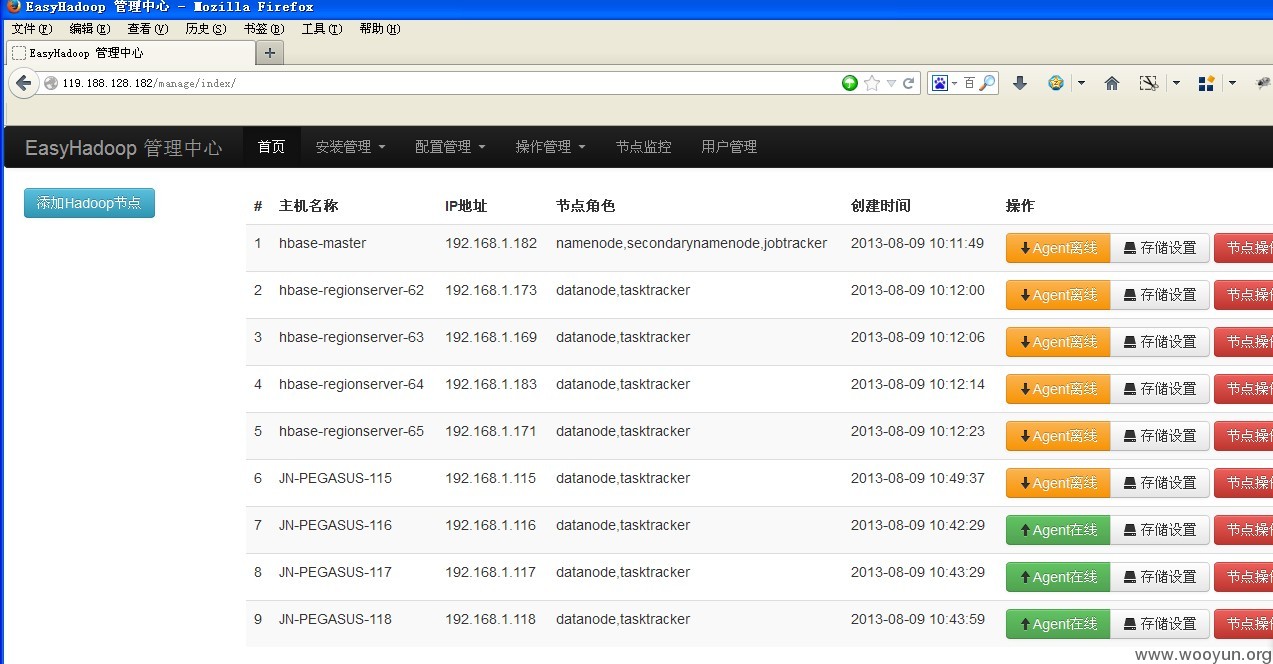This screenshot has width=1273, height=664.
Task: Click the screenshot scissors tool icon
Action: 1149,83
